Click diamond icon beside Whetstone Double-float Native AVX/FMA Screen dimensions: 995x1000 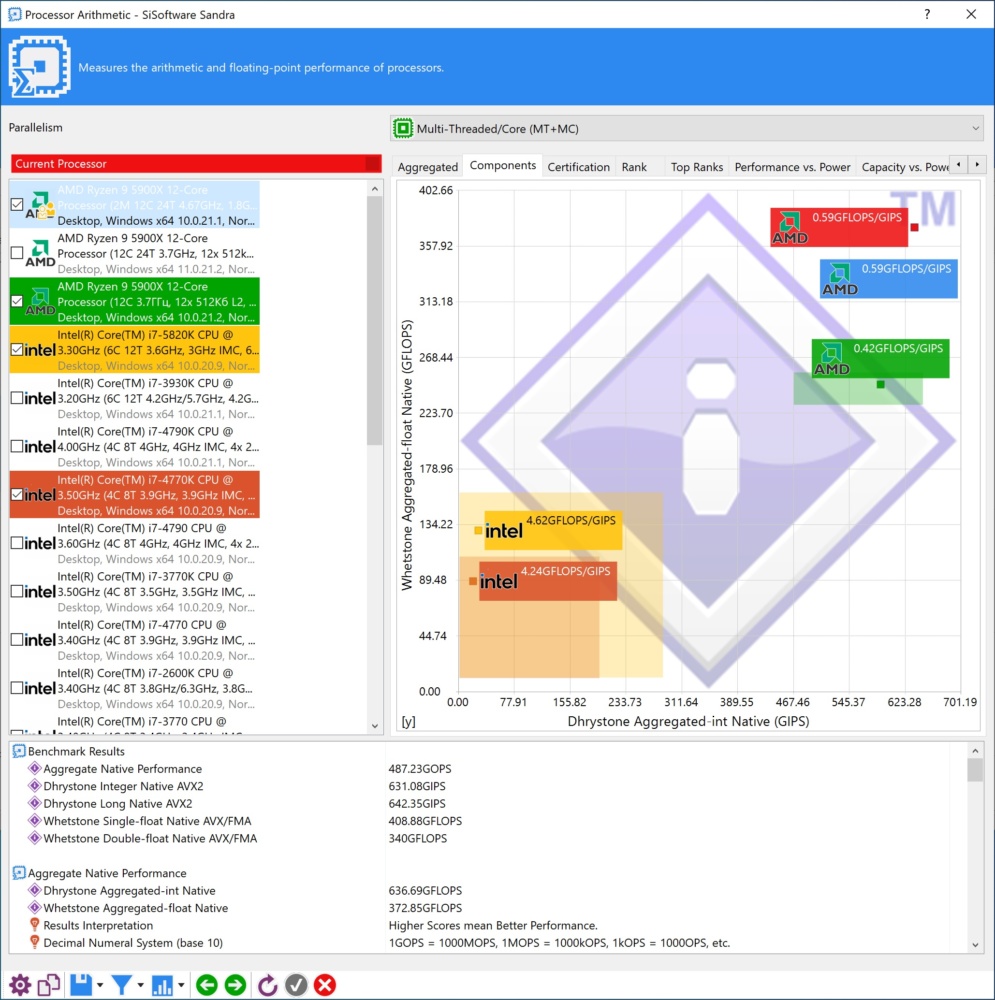[x=34, y=838]
